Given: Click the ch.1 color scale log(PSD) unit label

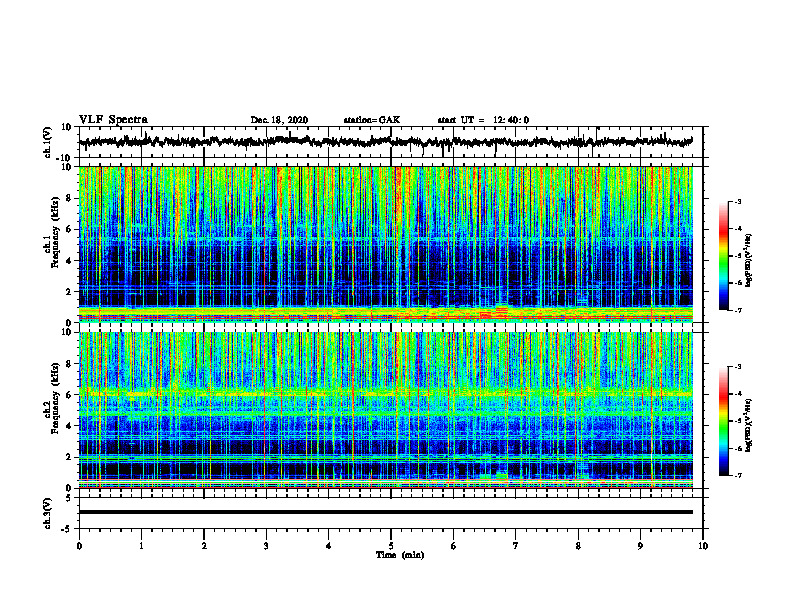Looking at the screenshot, I should 750,261.
